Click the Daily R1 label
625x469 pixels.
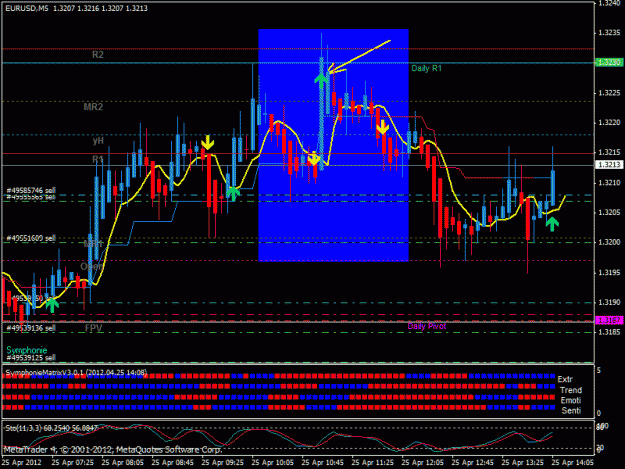426,68
